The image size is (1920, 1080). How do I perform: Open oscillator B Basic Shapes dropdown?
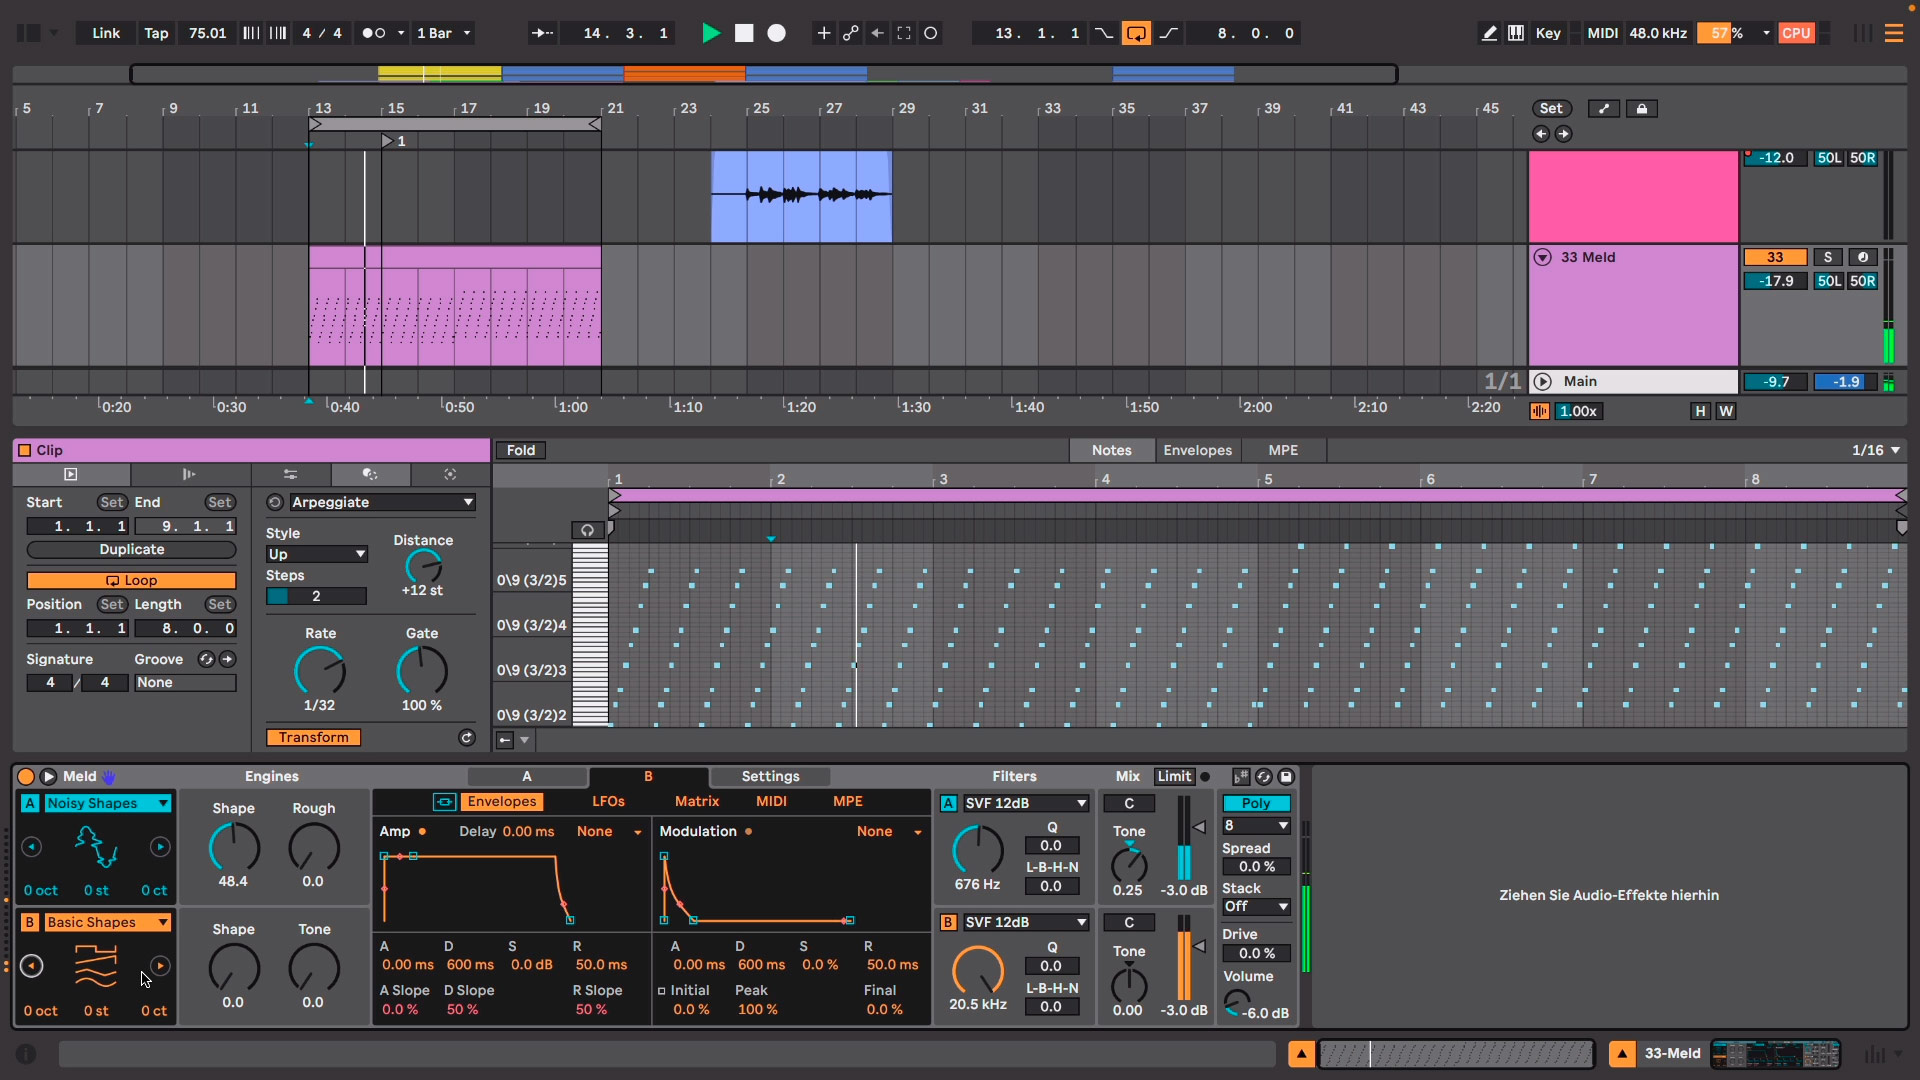click(x=107, y=922)
